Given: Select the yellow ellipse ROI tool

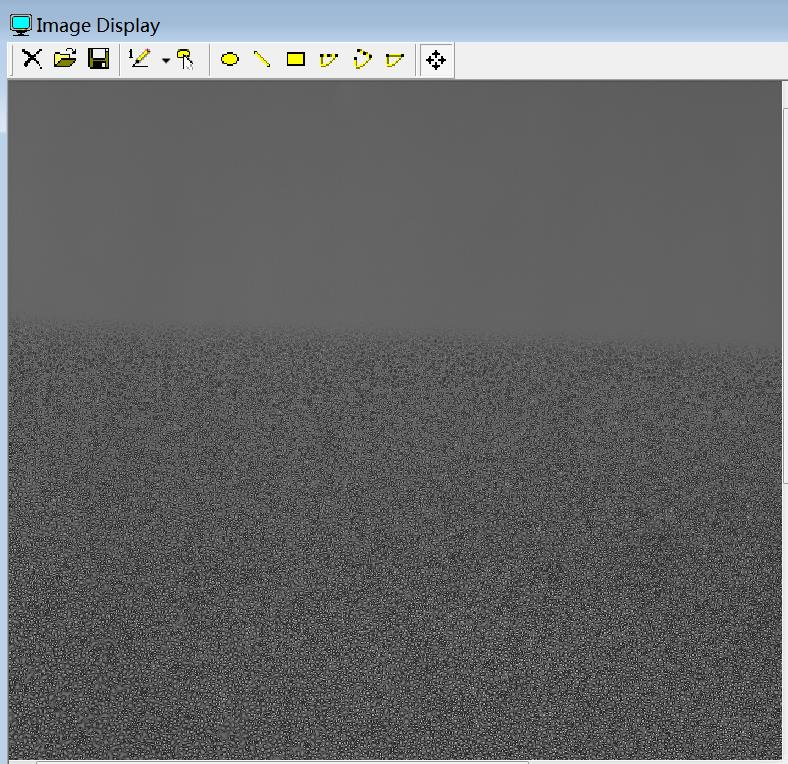Looking at the screenshot, I should [229, 60].
